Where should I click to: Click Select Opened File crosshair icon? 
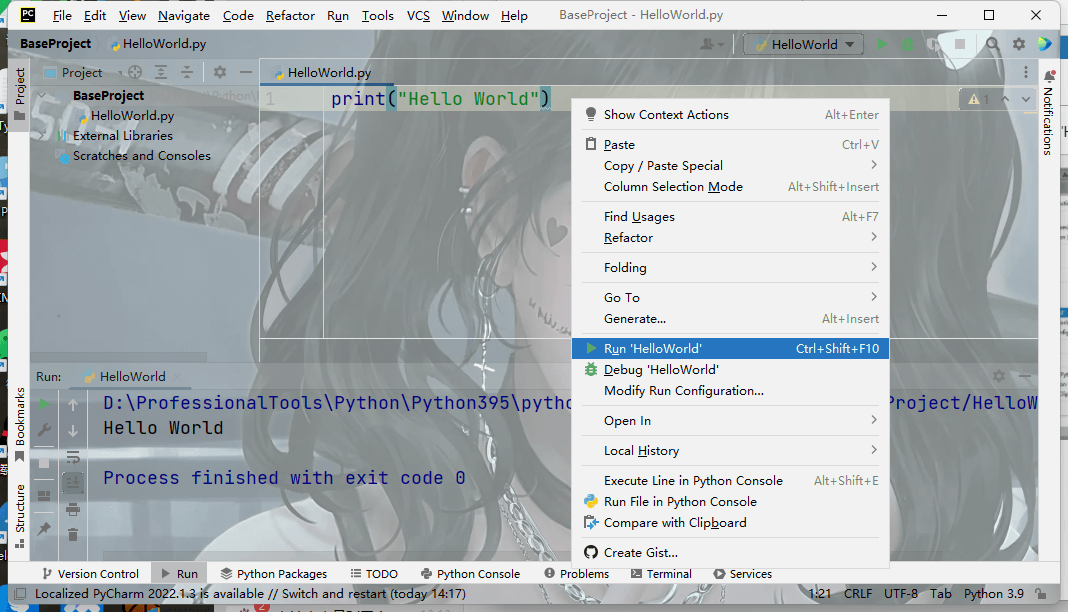click(135, 72)
